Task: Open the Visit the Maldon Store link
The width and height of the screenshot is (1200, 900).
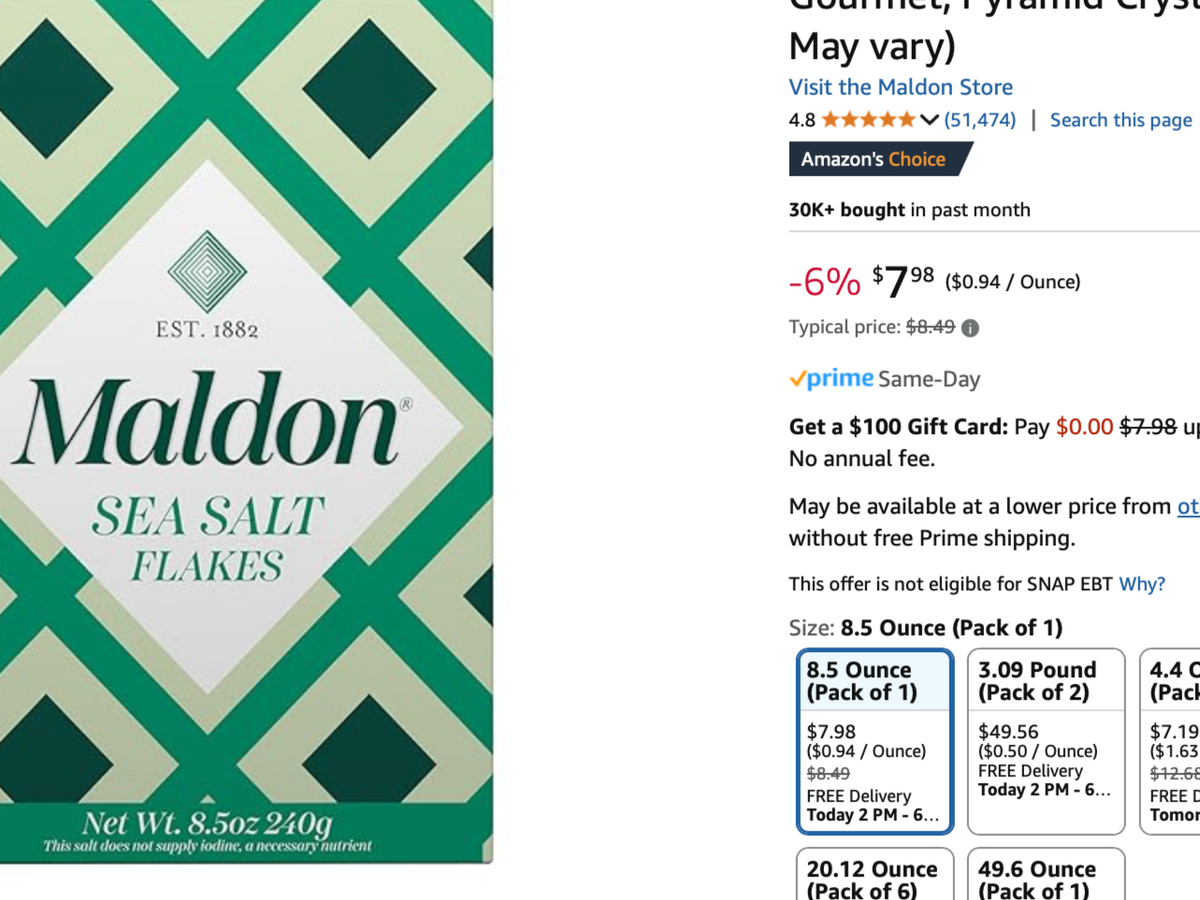Action: point(900,87)
